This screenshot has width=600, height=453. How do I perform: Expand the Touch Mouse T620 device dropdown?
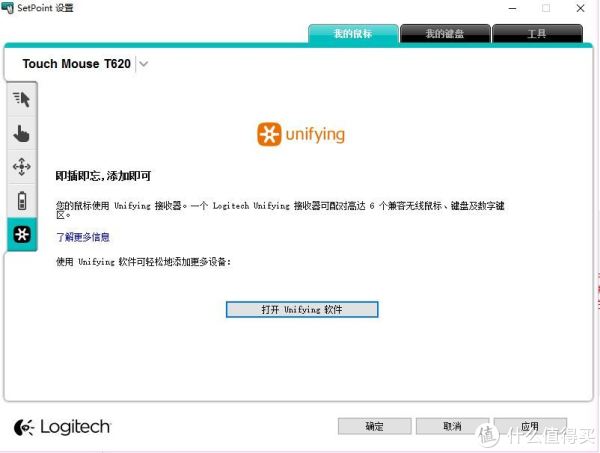click(143, 64)
